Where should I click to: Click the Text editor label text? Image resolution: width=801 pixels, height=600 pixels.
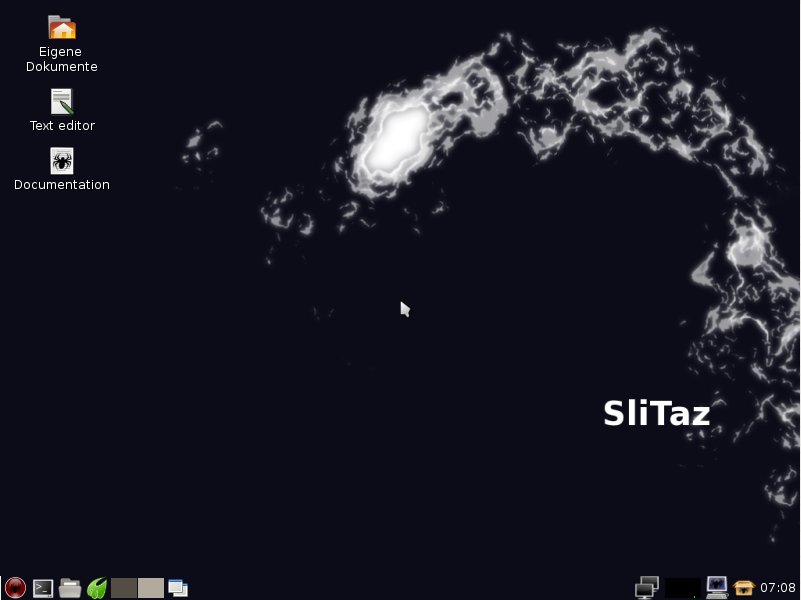pos(62,126)
